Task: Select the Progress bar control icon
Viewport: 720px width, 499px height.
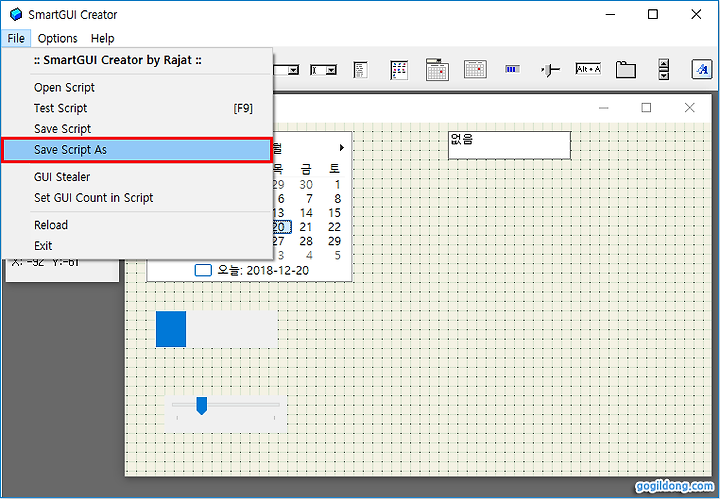Action: (x=512, y=69)
